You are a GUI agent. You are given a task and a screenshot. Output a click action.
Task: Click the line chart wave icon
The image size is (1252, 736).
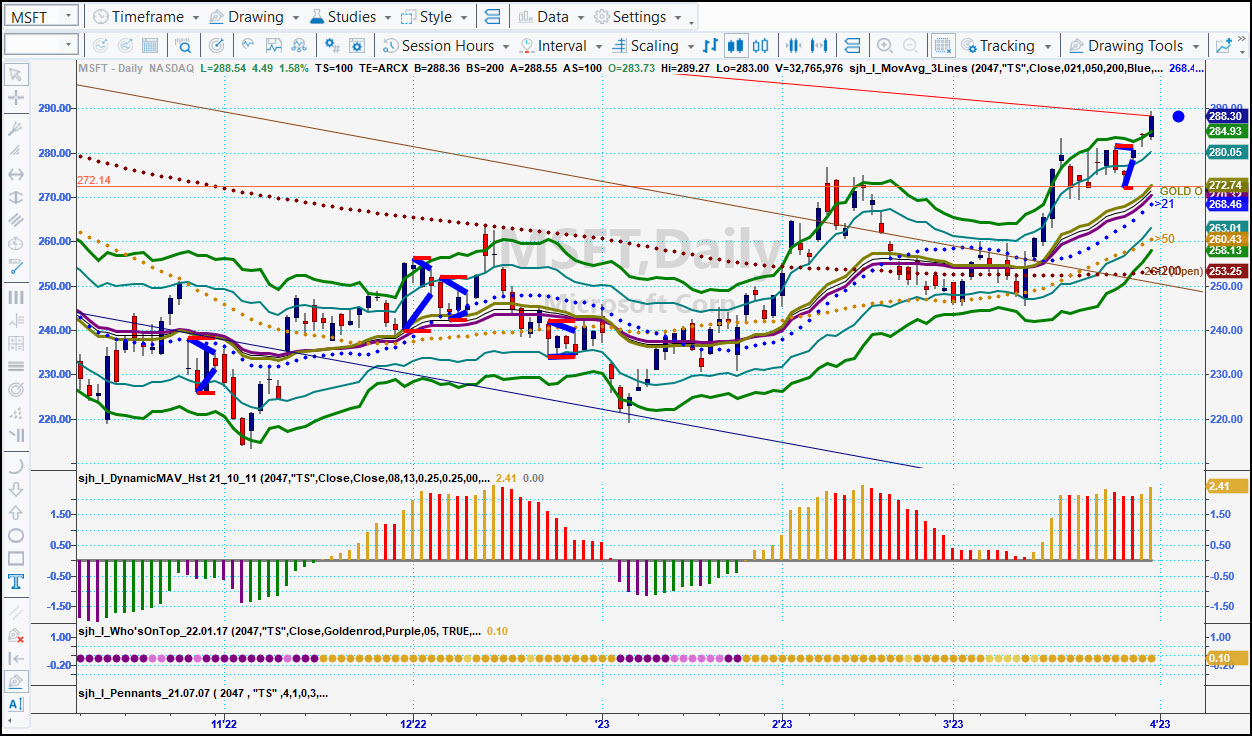point(247,45)
